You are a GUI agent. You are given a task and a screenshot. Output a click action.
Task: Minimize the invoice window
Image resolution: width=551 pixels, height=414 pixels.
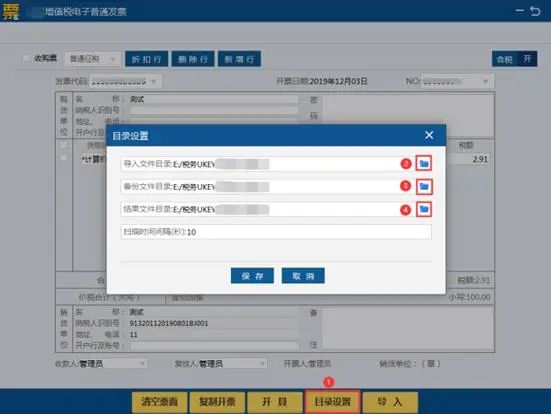pyautogui.click(x=520, y=11)
